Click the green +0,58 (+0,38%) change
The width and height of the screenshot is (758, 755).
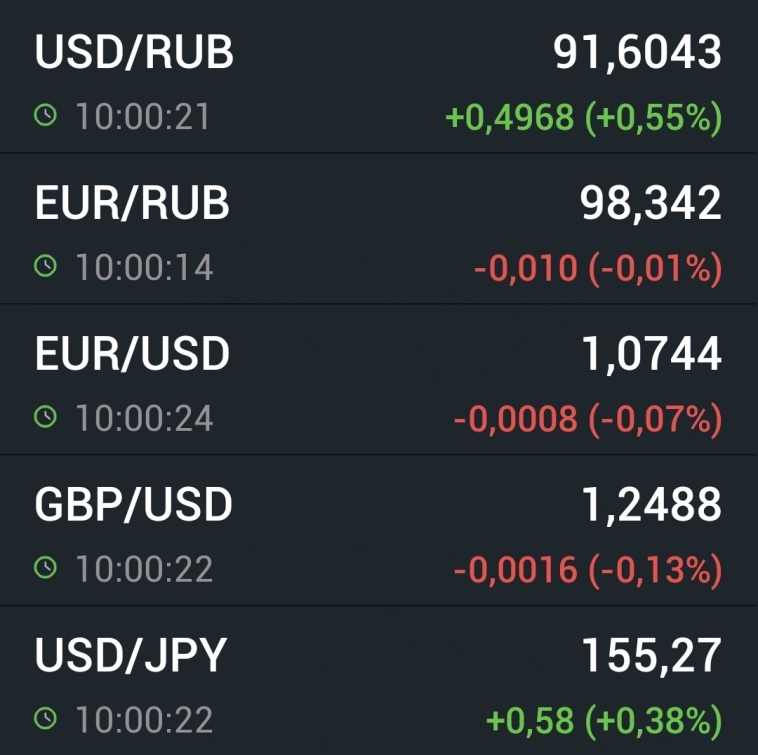pos(603,720)
